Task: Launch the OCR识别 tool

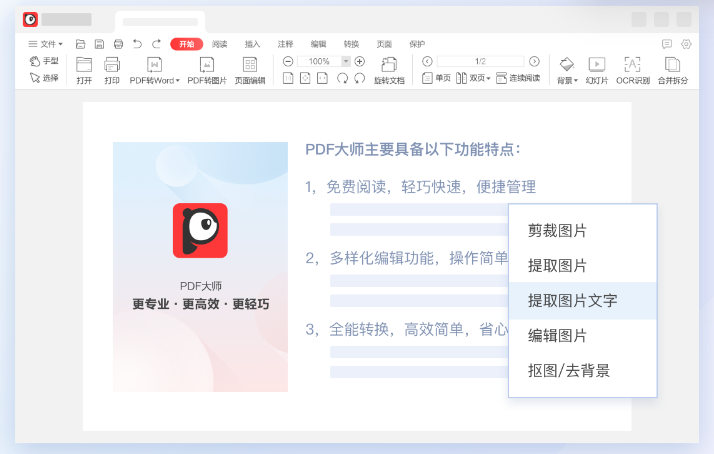Action: [x=632, y=71]
